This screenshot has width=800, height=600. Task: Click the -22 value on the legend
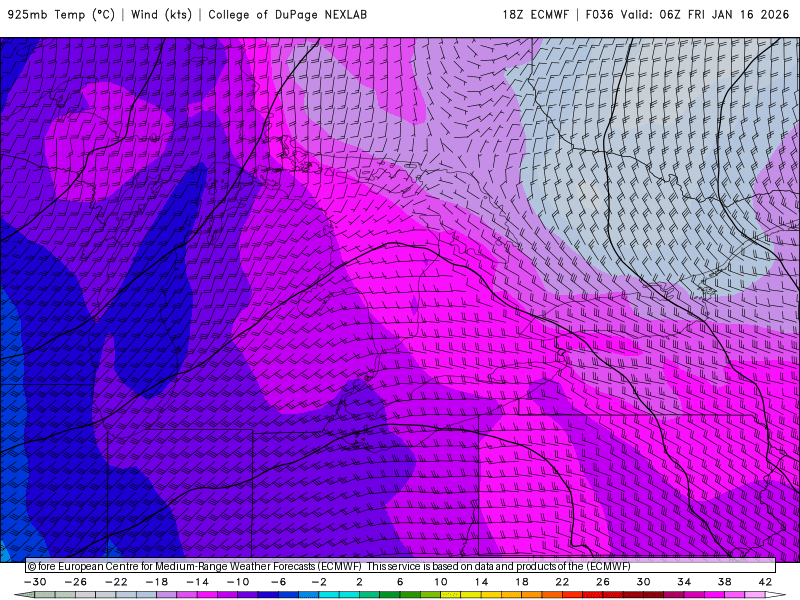(x=116, y=582)
